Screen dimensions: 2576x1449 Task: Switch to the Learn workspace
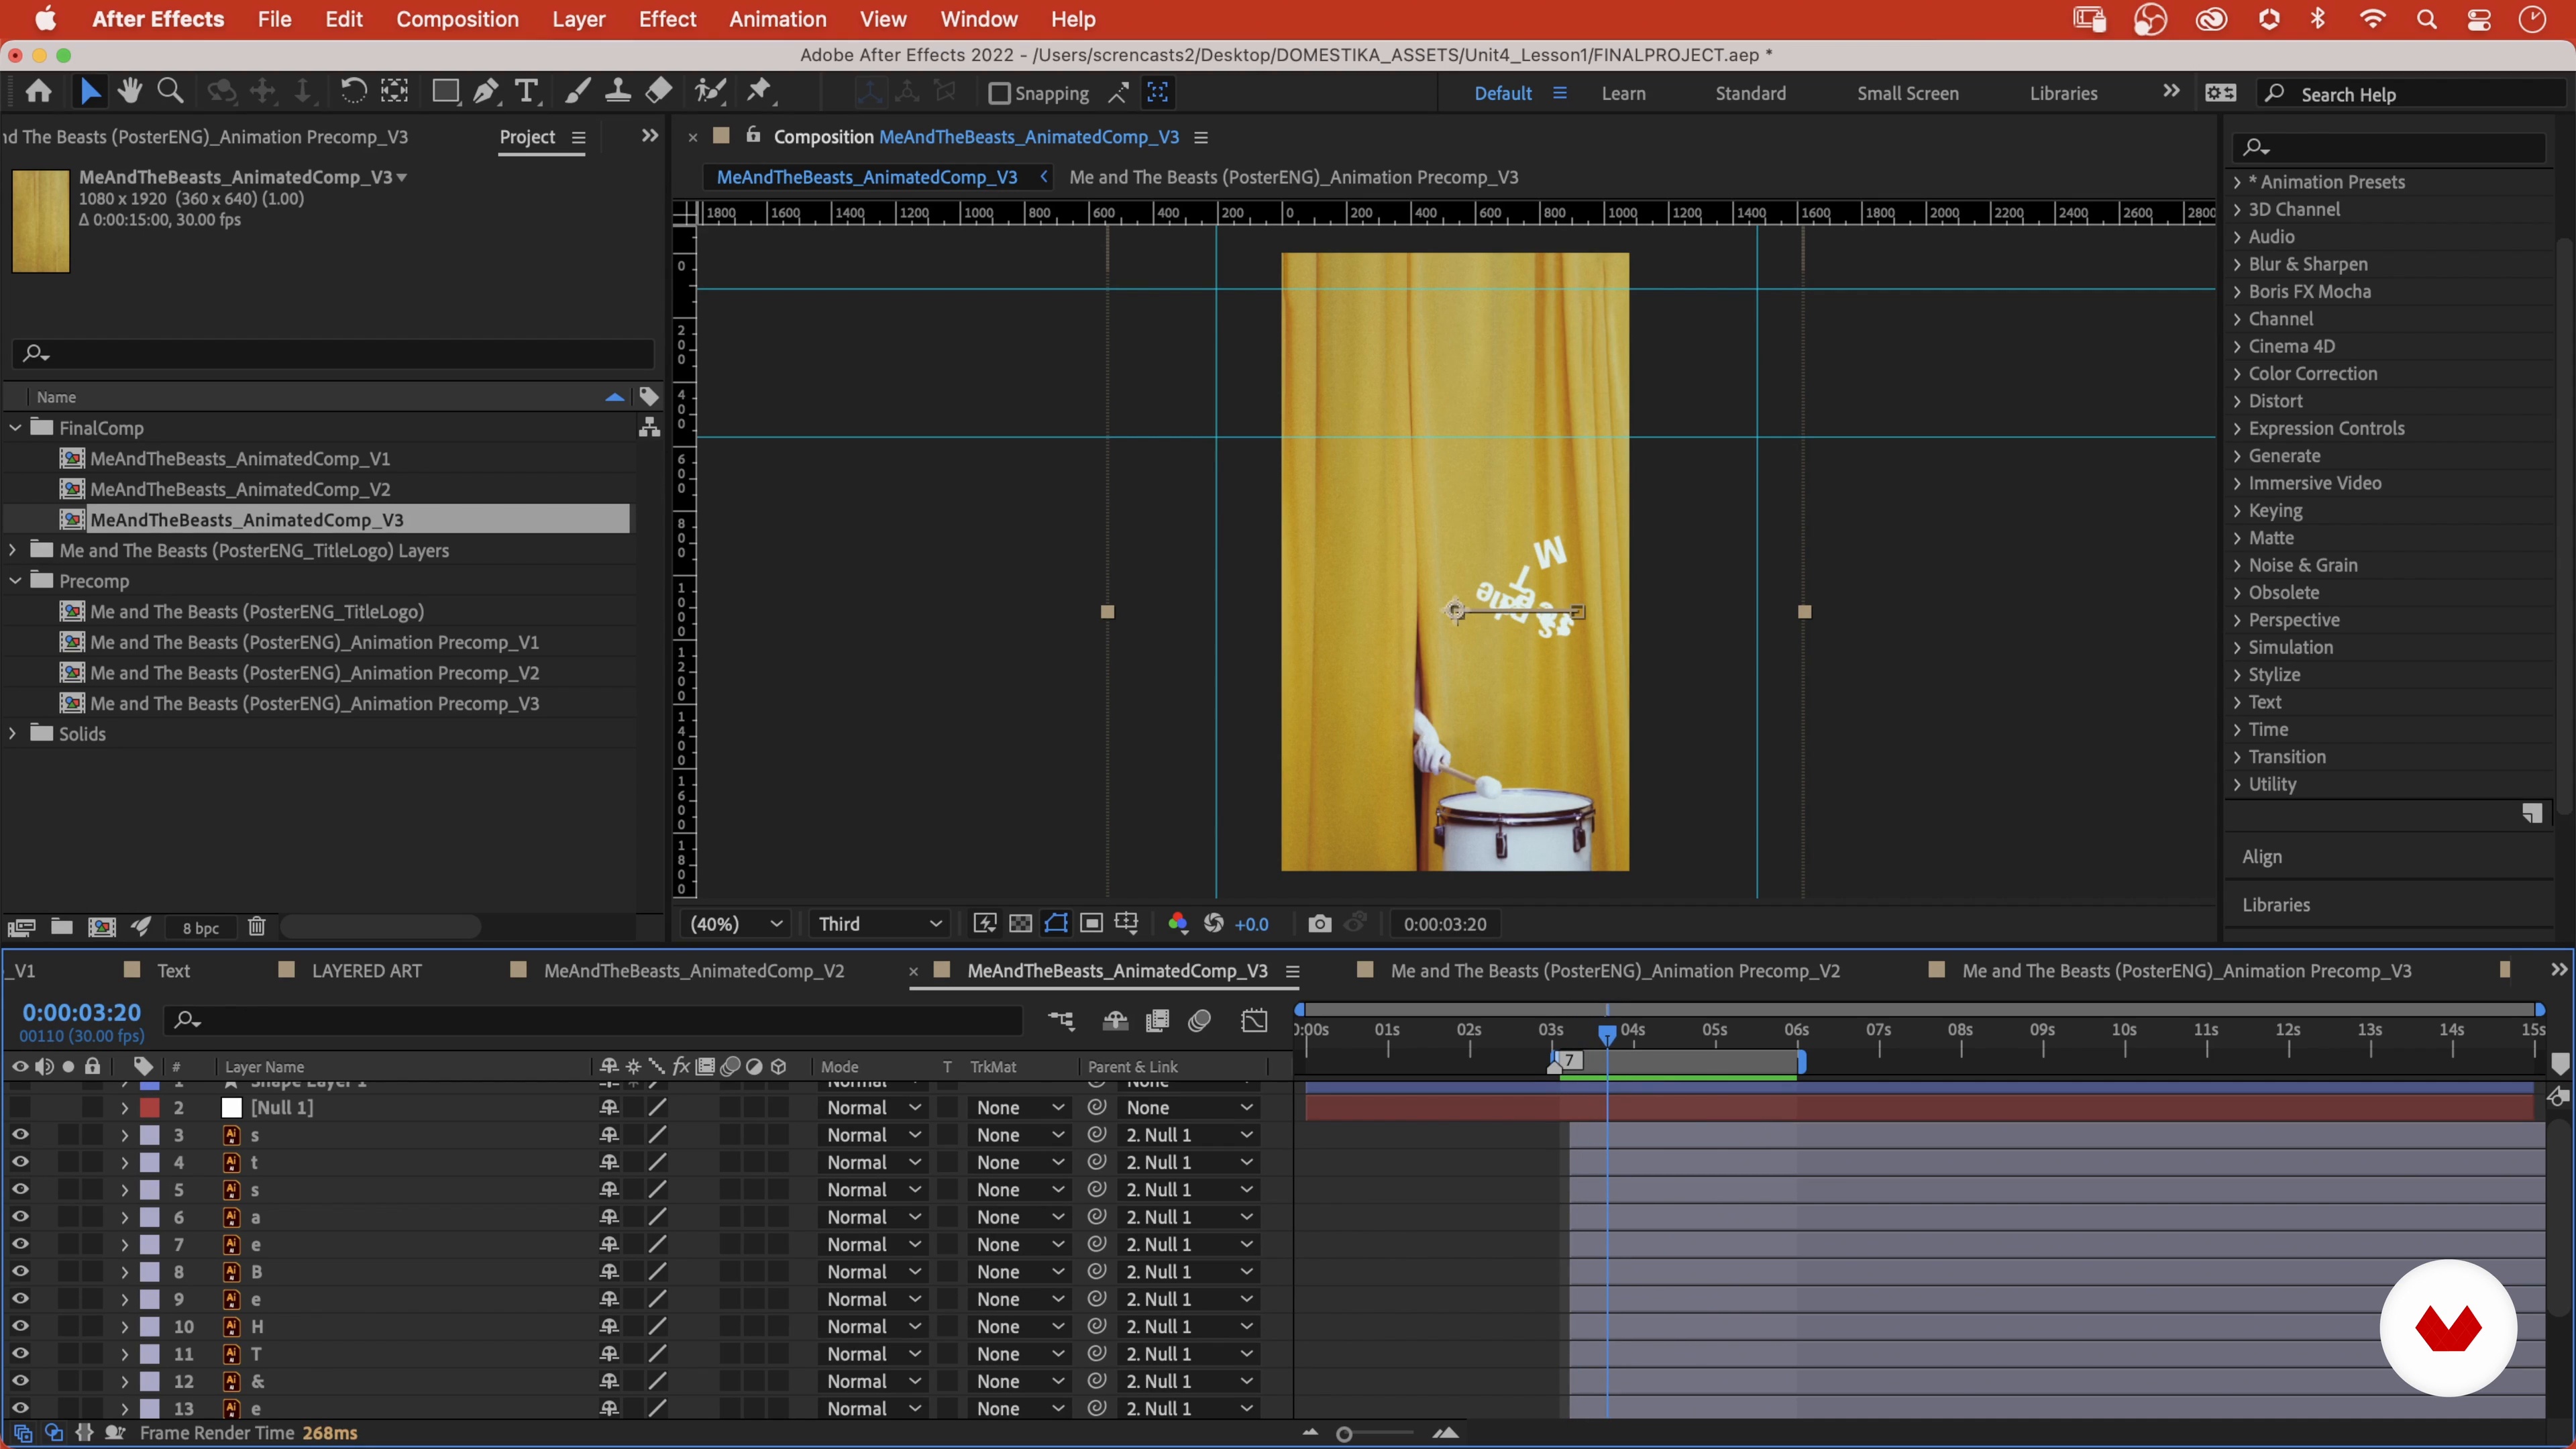click(x=1623, y=93)
